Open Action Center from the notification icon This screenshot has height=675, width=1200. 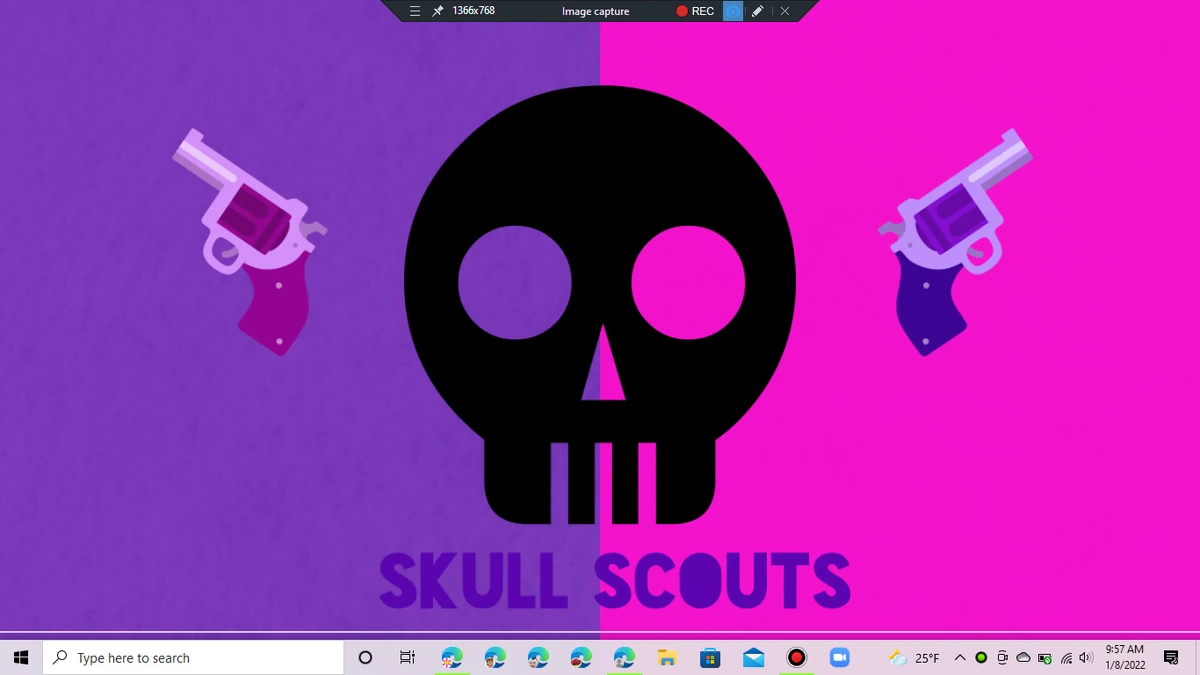1170,657
